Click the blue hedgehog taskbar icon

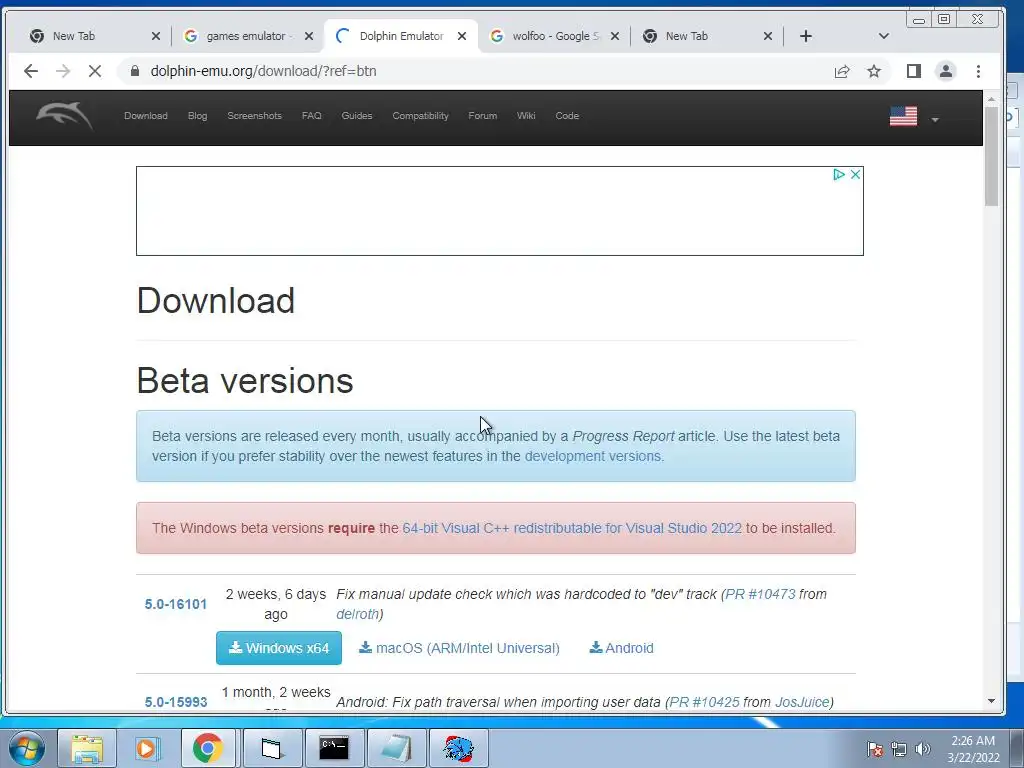[x=458, y=748]
